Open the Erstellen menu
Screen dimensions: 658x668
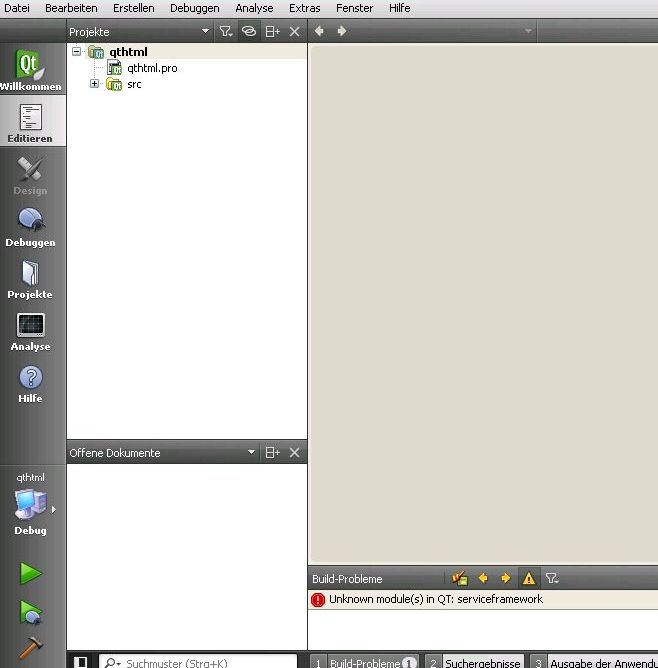click(x=133, y=8)
